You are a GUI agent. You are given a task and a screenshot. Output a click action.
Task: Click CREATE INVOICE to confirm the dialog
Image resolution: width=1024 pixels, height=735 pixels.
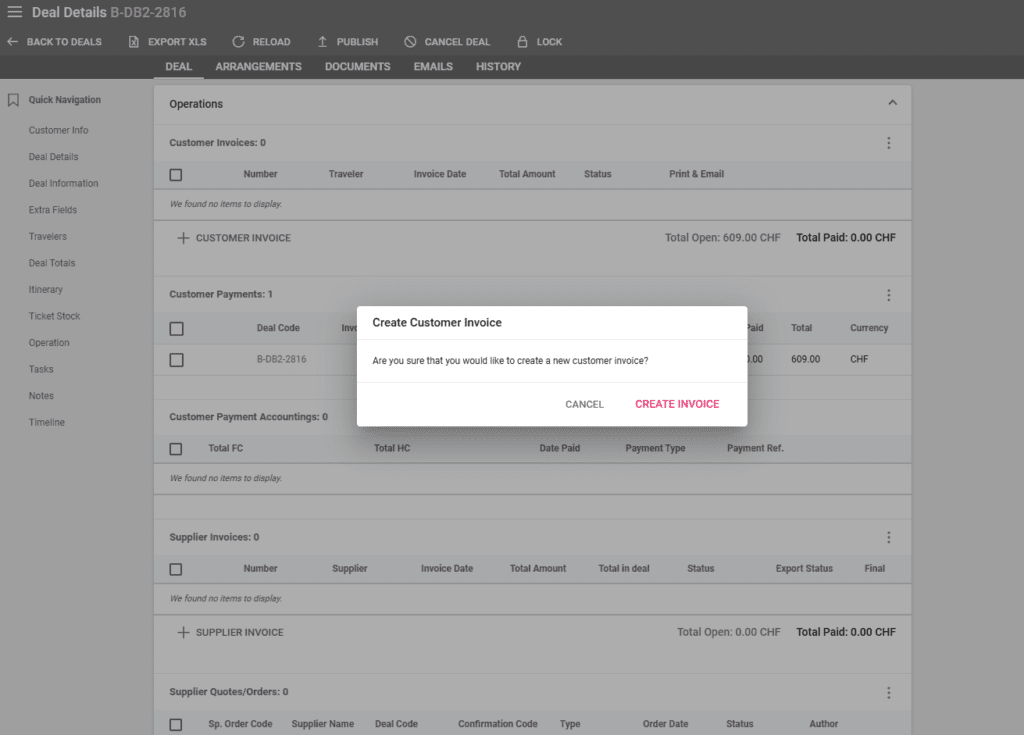point(677,404)
